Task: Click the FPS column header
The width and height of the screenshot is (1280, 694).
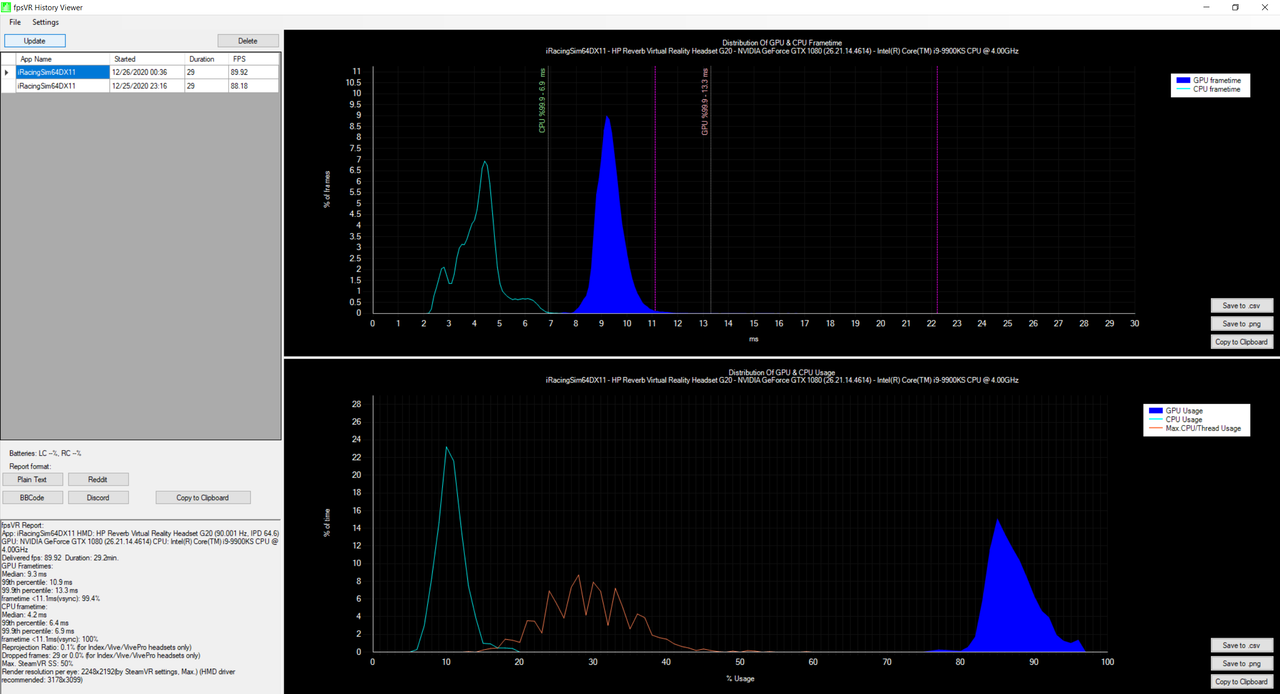Action: click(252, 59)
